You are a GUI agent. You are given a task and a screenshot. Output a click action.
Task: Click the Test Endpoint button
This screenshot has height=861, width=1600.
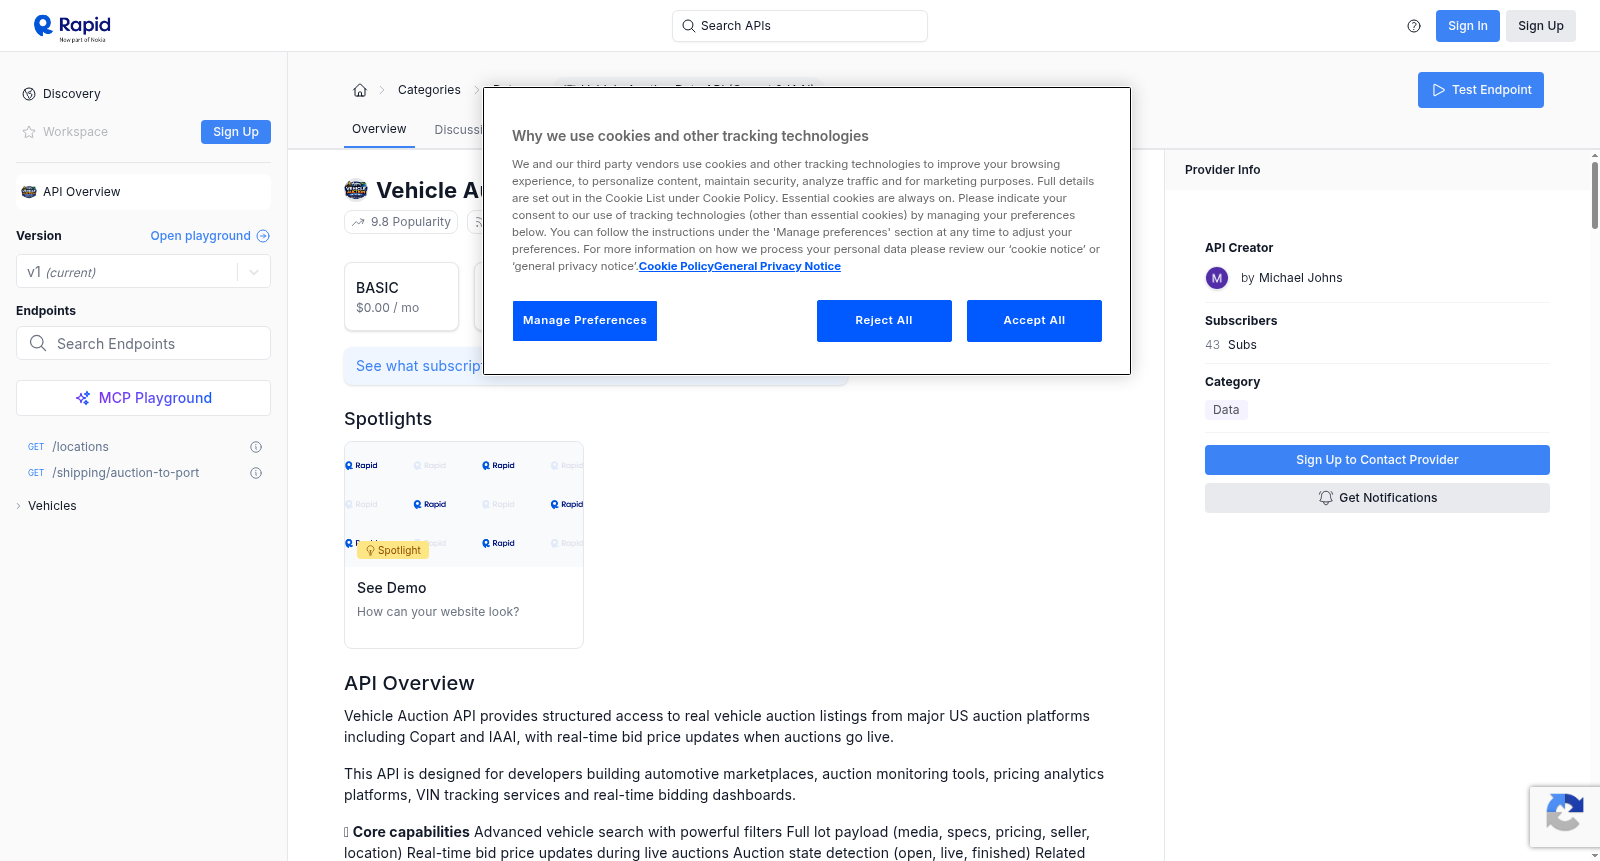tap(1481, 90)
